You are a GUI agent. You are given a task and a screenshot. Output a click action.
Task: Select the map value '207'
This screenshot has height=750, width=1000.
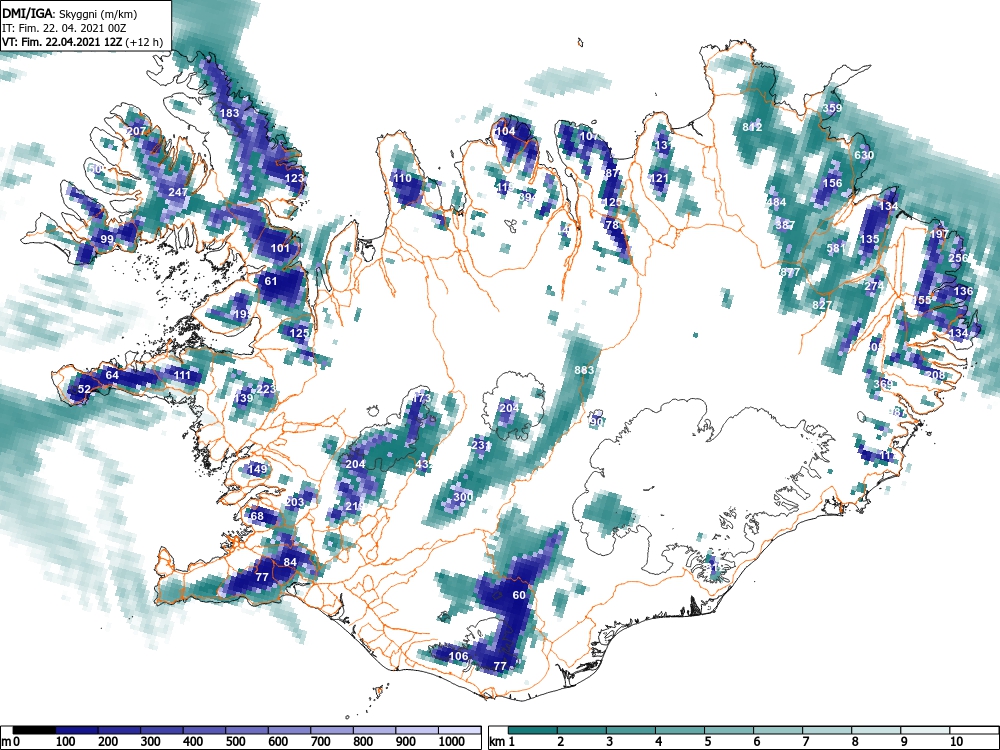pos(136,131)
